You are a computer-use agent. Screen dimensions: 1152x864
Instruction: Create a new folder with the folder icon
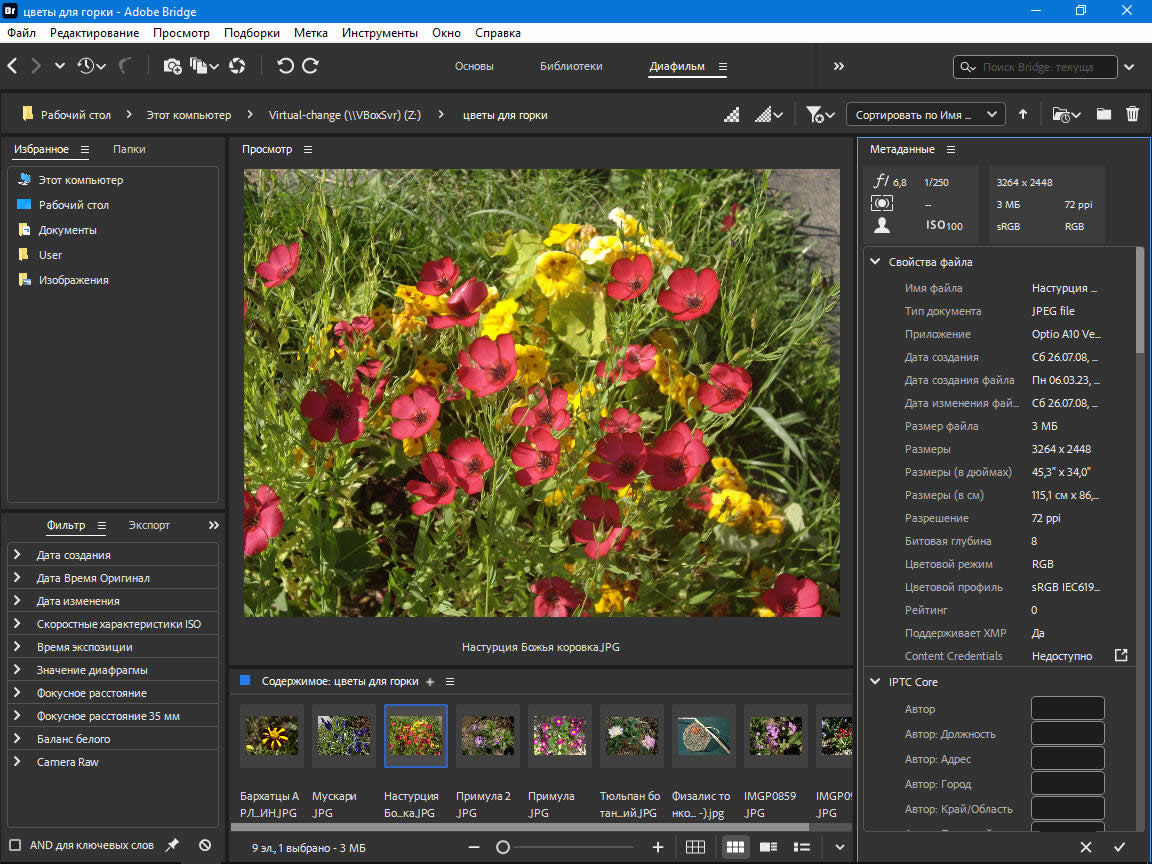[x=1103, y=114]
